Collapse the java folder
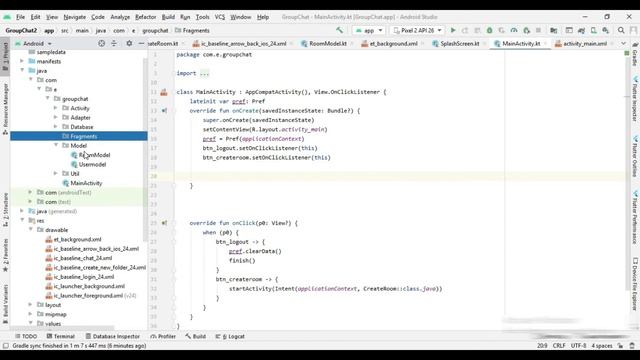 22,71
